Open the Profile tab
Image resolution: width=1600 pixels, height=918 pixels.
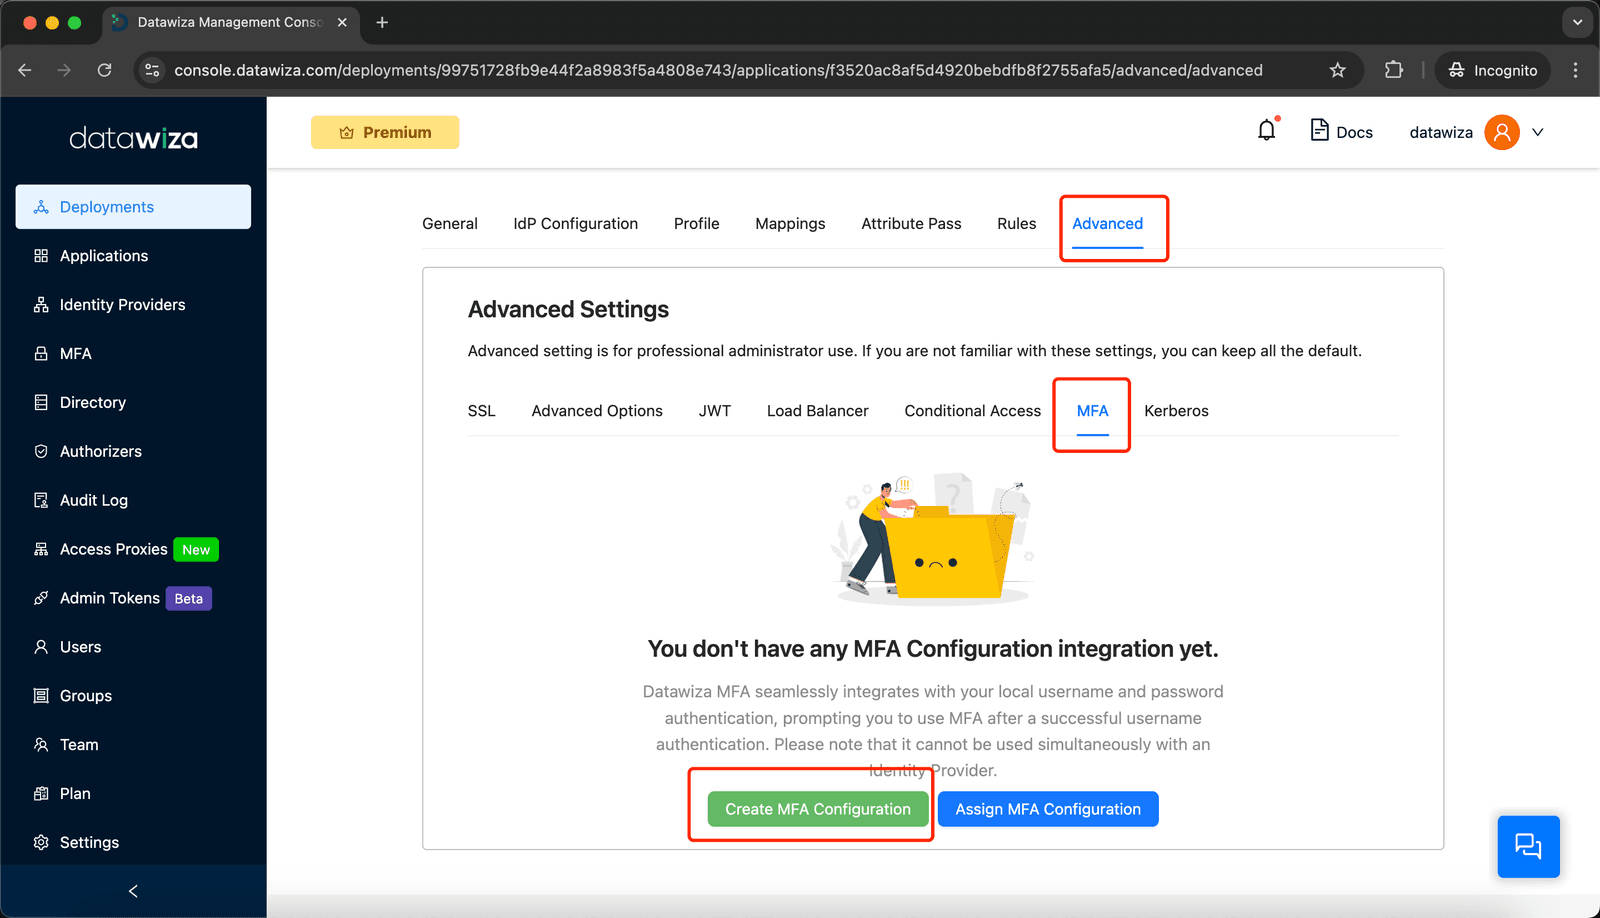point(697,224)
